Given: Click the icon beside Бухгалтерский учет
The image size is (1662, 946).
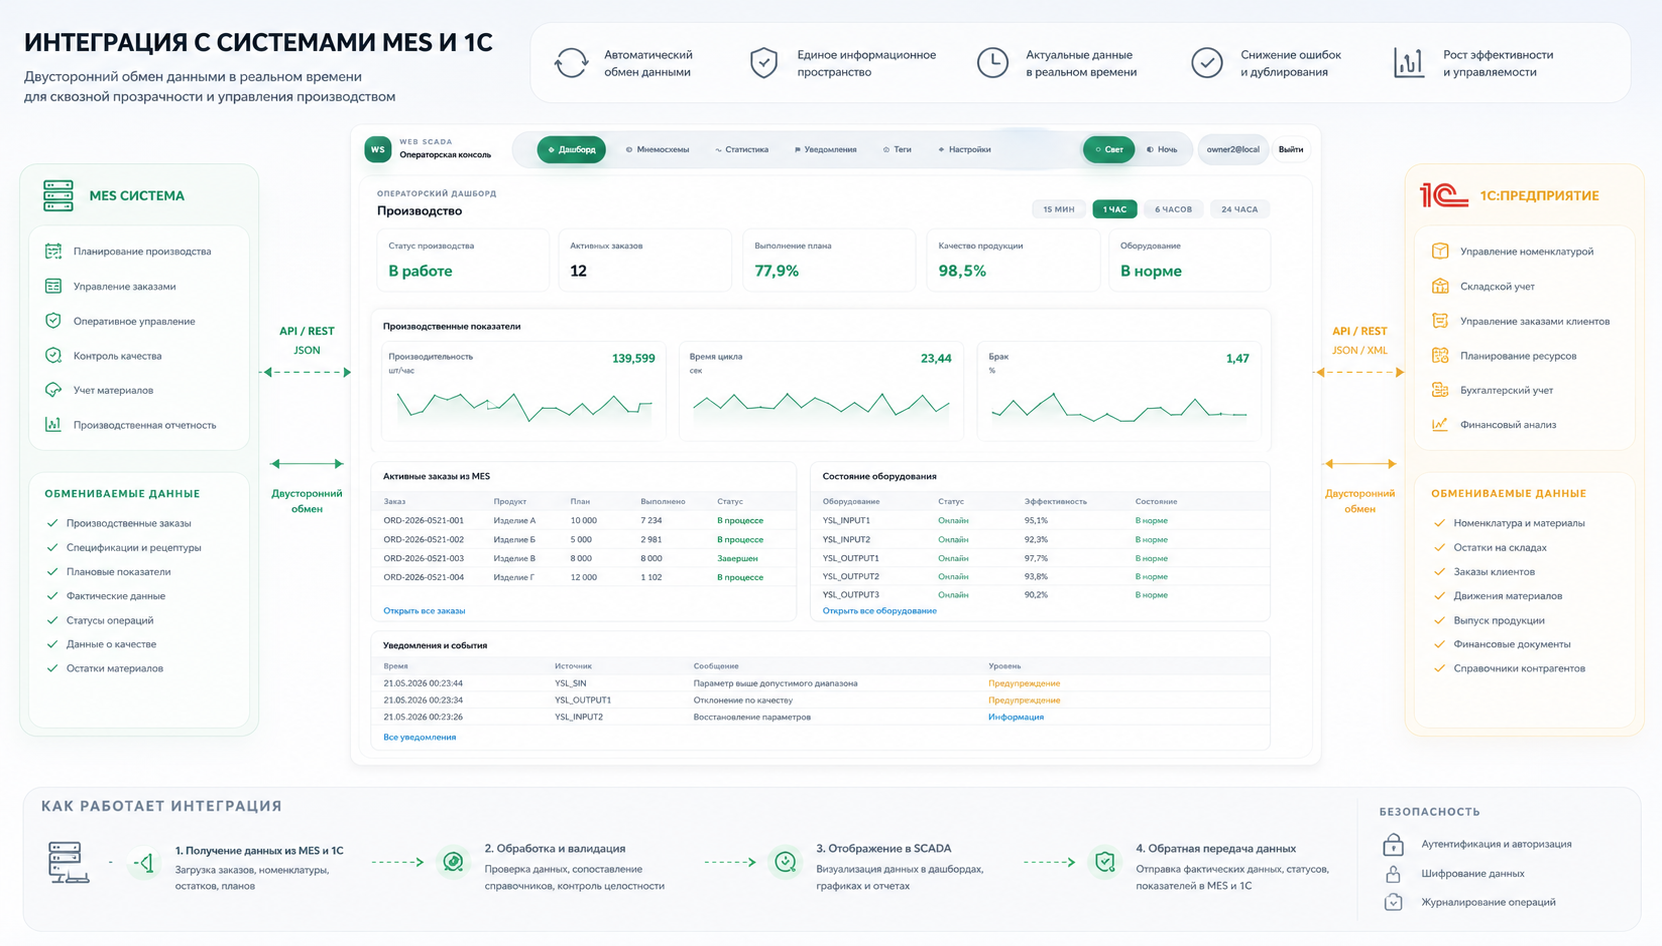Looking at the screenshot, I should click(1440, 390).
